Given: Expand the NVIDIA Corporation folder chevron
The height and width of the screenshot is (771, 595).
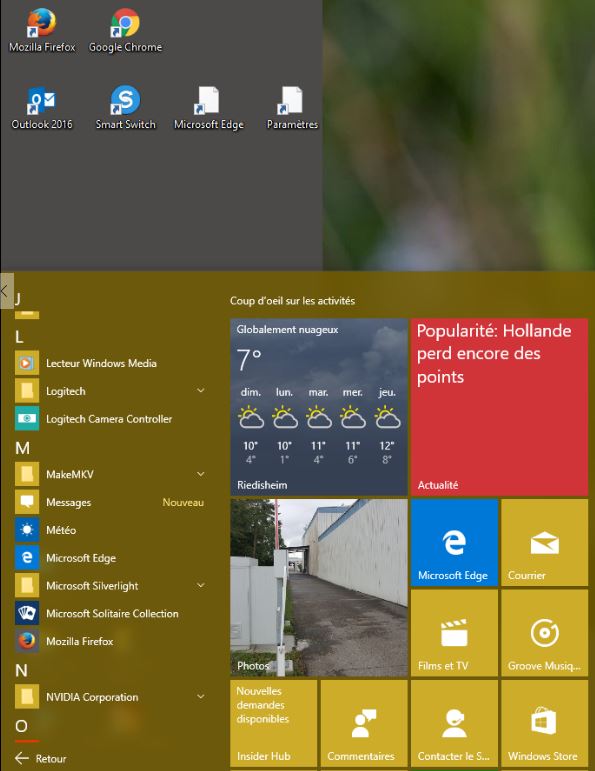Looking at the screenshot, I should [x=201, y=696].
